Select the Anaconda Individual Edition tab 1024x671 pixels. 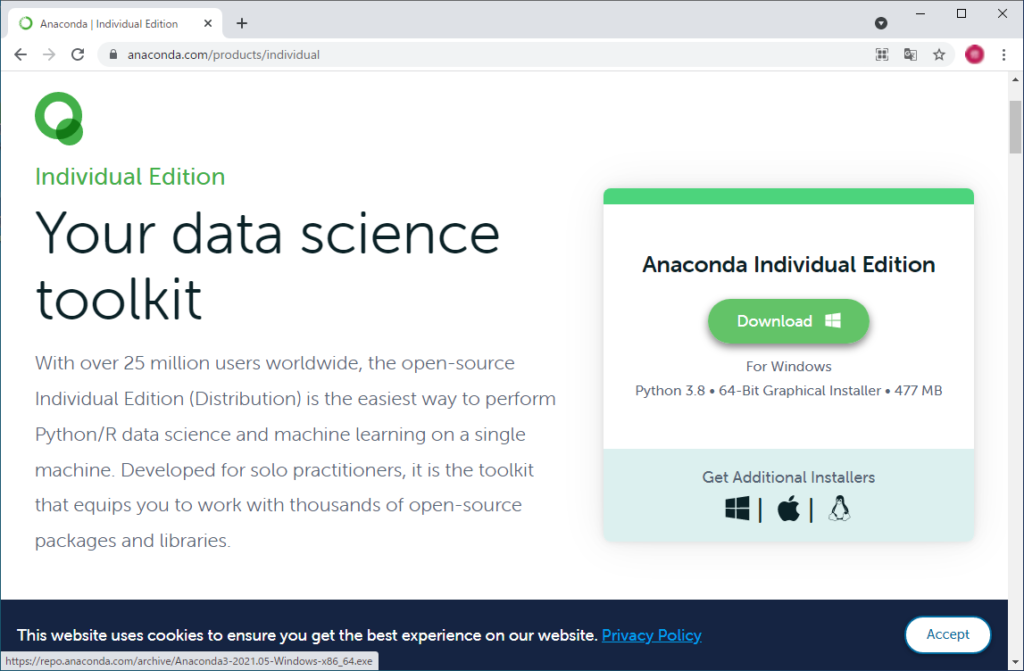coord(110,23)
